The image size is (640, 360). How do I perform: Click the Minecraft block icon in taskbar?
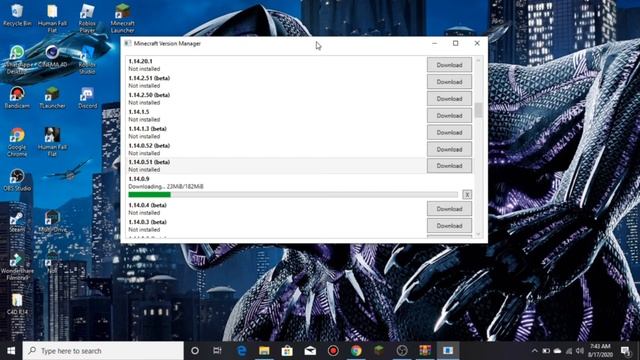(x=379, y=351)
